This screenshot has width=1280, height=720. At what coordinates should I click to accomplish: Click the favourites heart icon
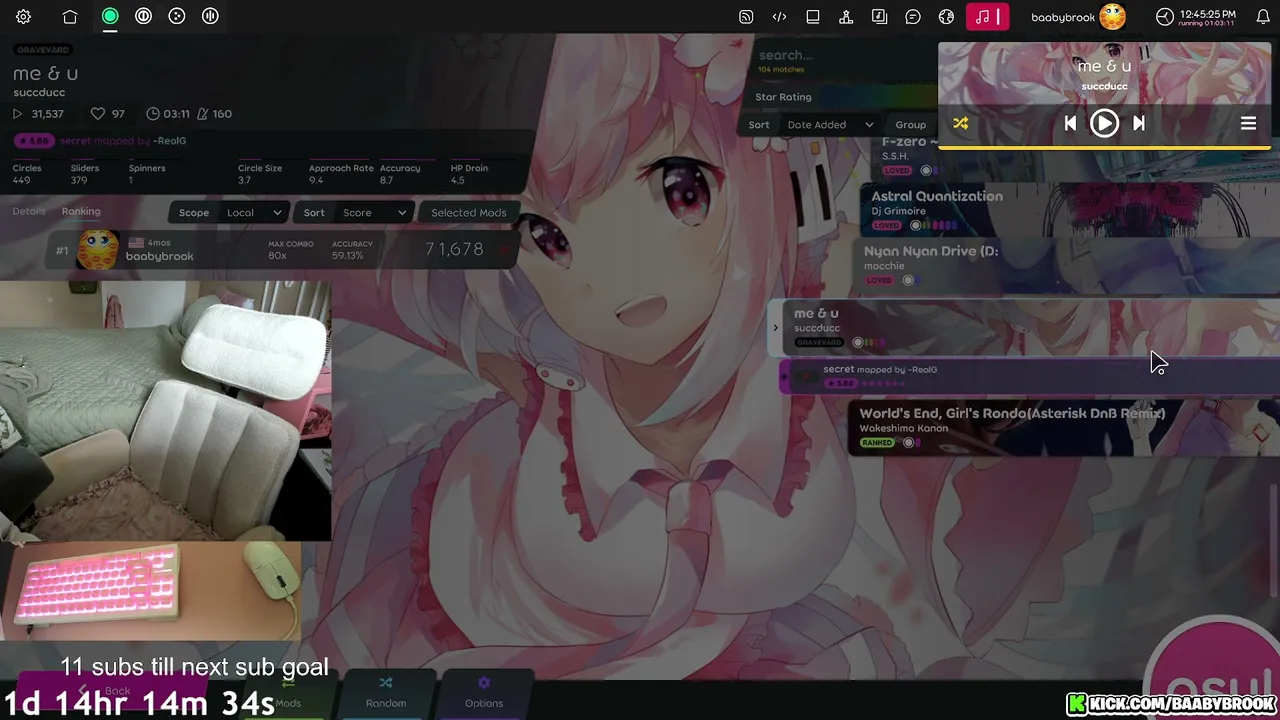coord(97,114)
